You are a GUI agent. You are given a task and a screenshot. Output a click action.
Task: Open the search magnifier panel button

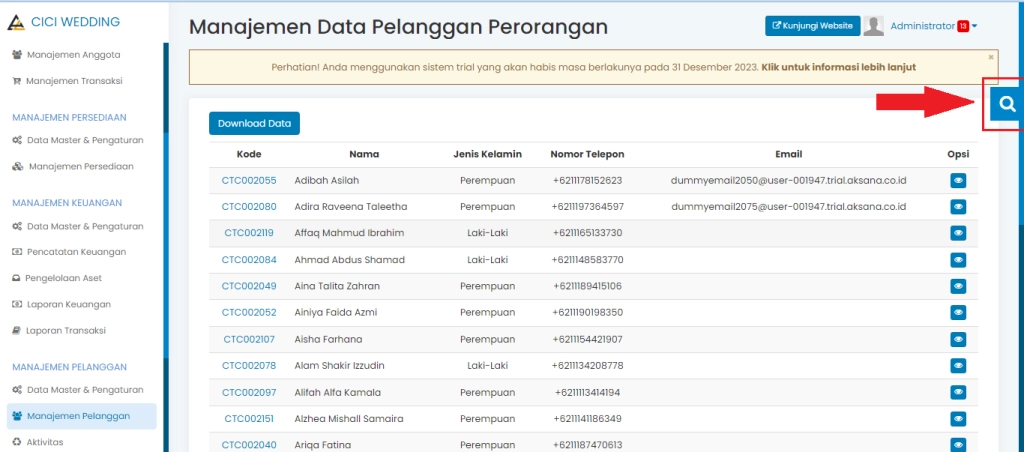[1007, 104]
